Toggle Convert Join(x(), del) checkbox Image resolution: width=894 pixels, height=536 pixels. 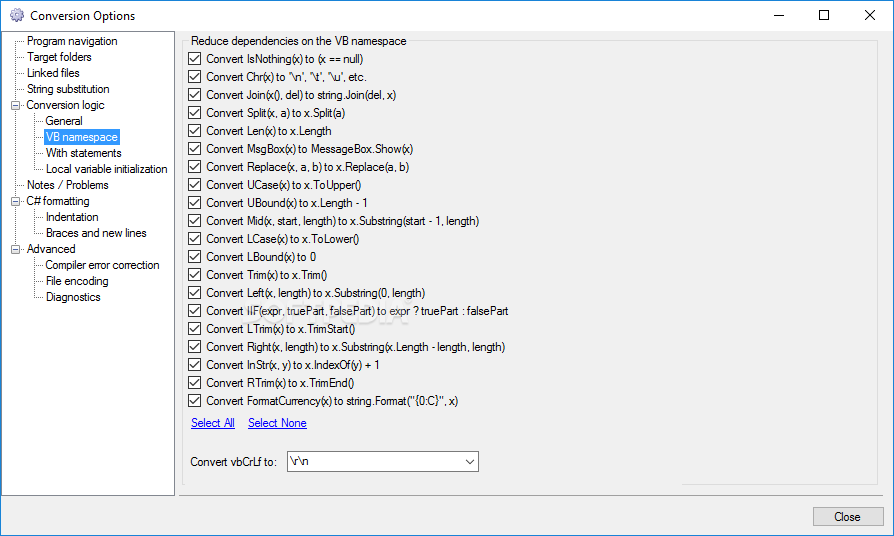tap(194, 95)
